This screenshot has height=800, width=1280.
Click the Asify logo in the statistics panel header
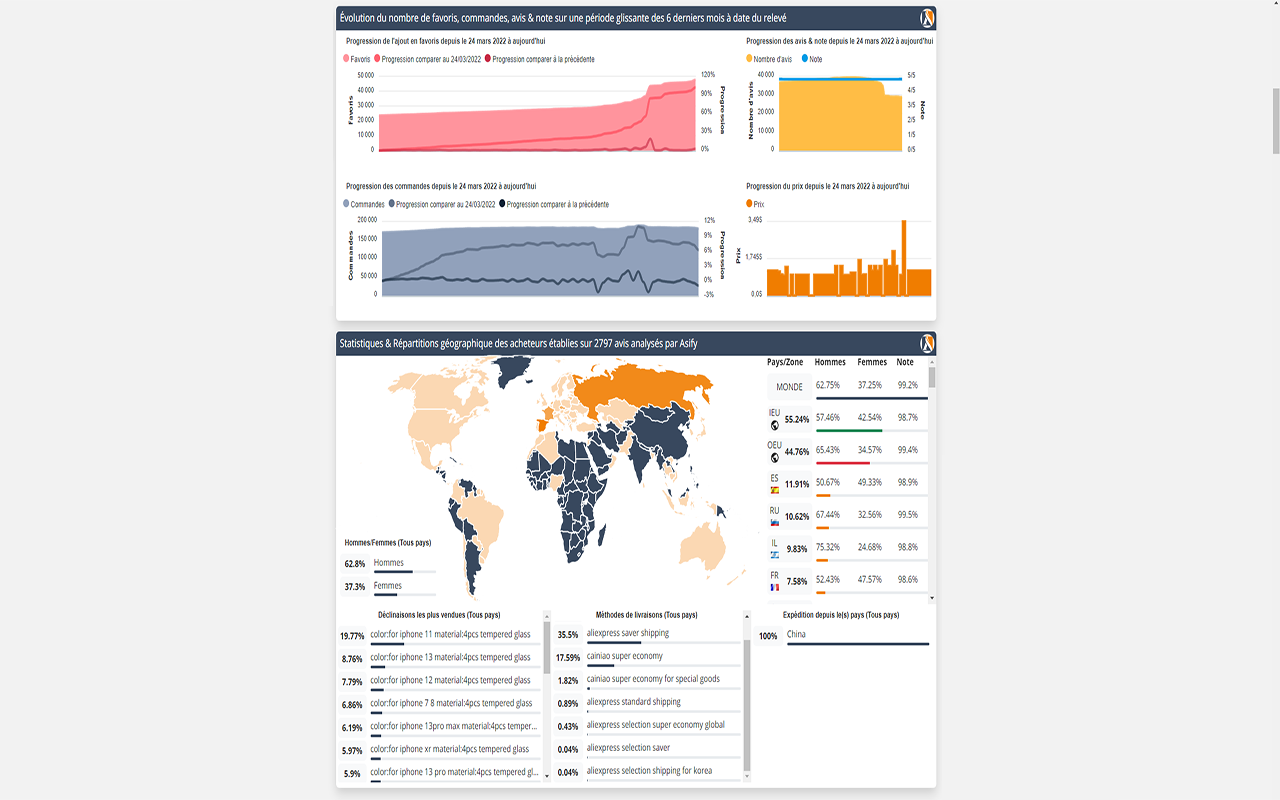click(927, 343)
